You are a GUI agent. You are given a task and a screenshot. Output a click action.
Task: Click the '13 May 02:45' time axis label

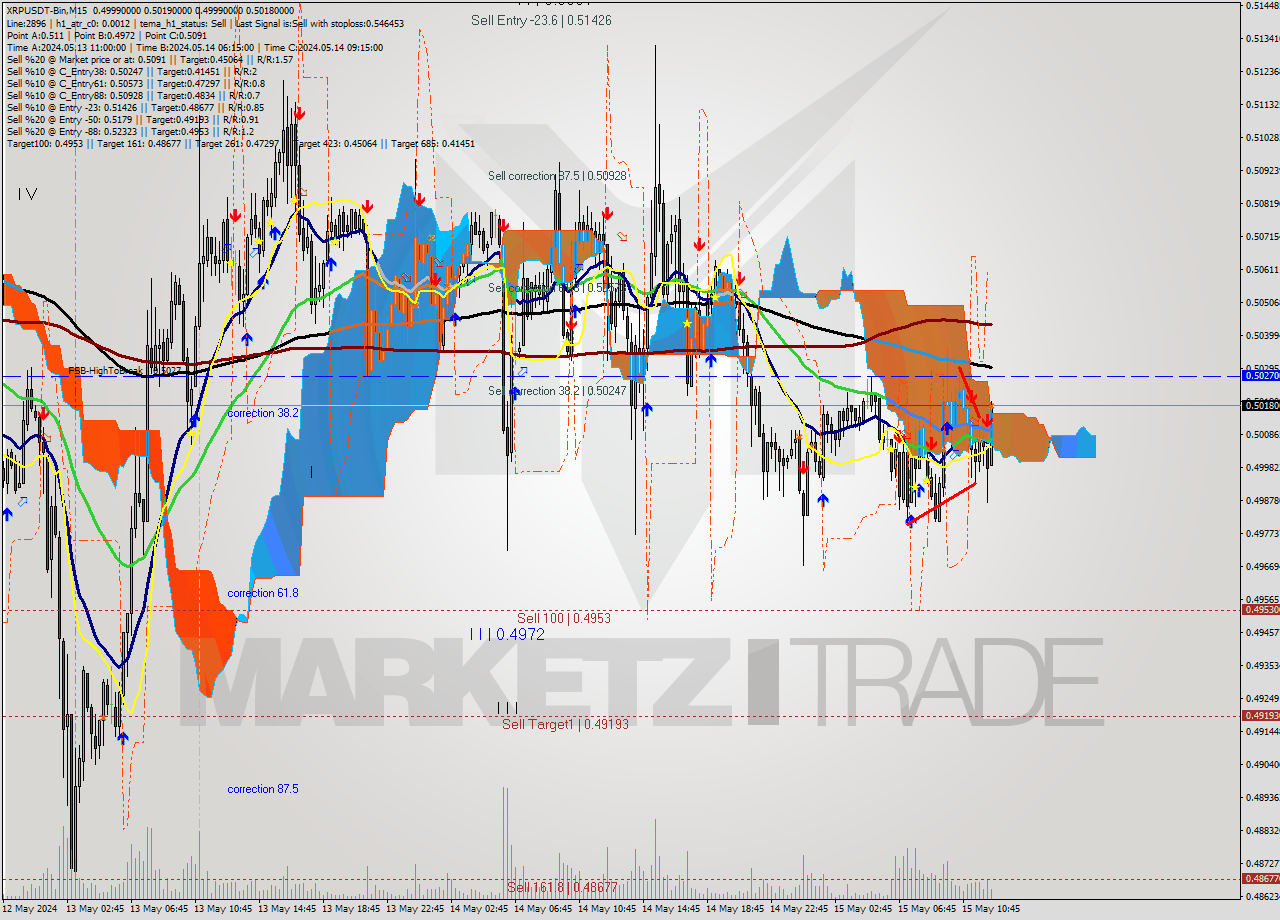point(95,909)
